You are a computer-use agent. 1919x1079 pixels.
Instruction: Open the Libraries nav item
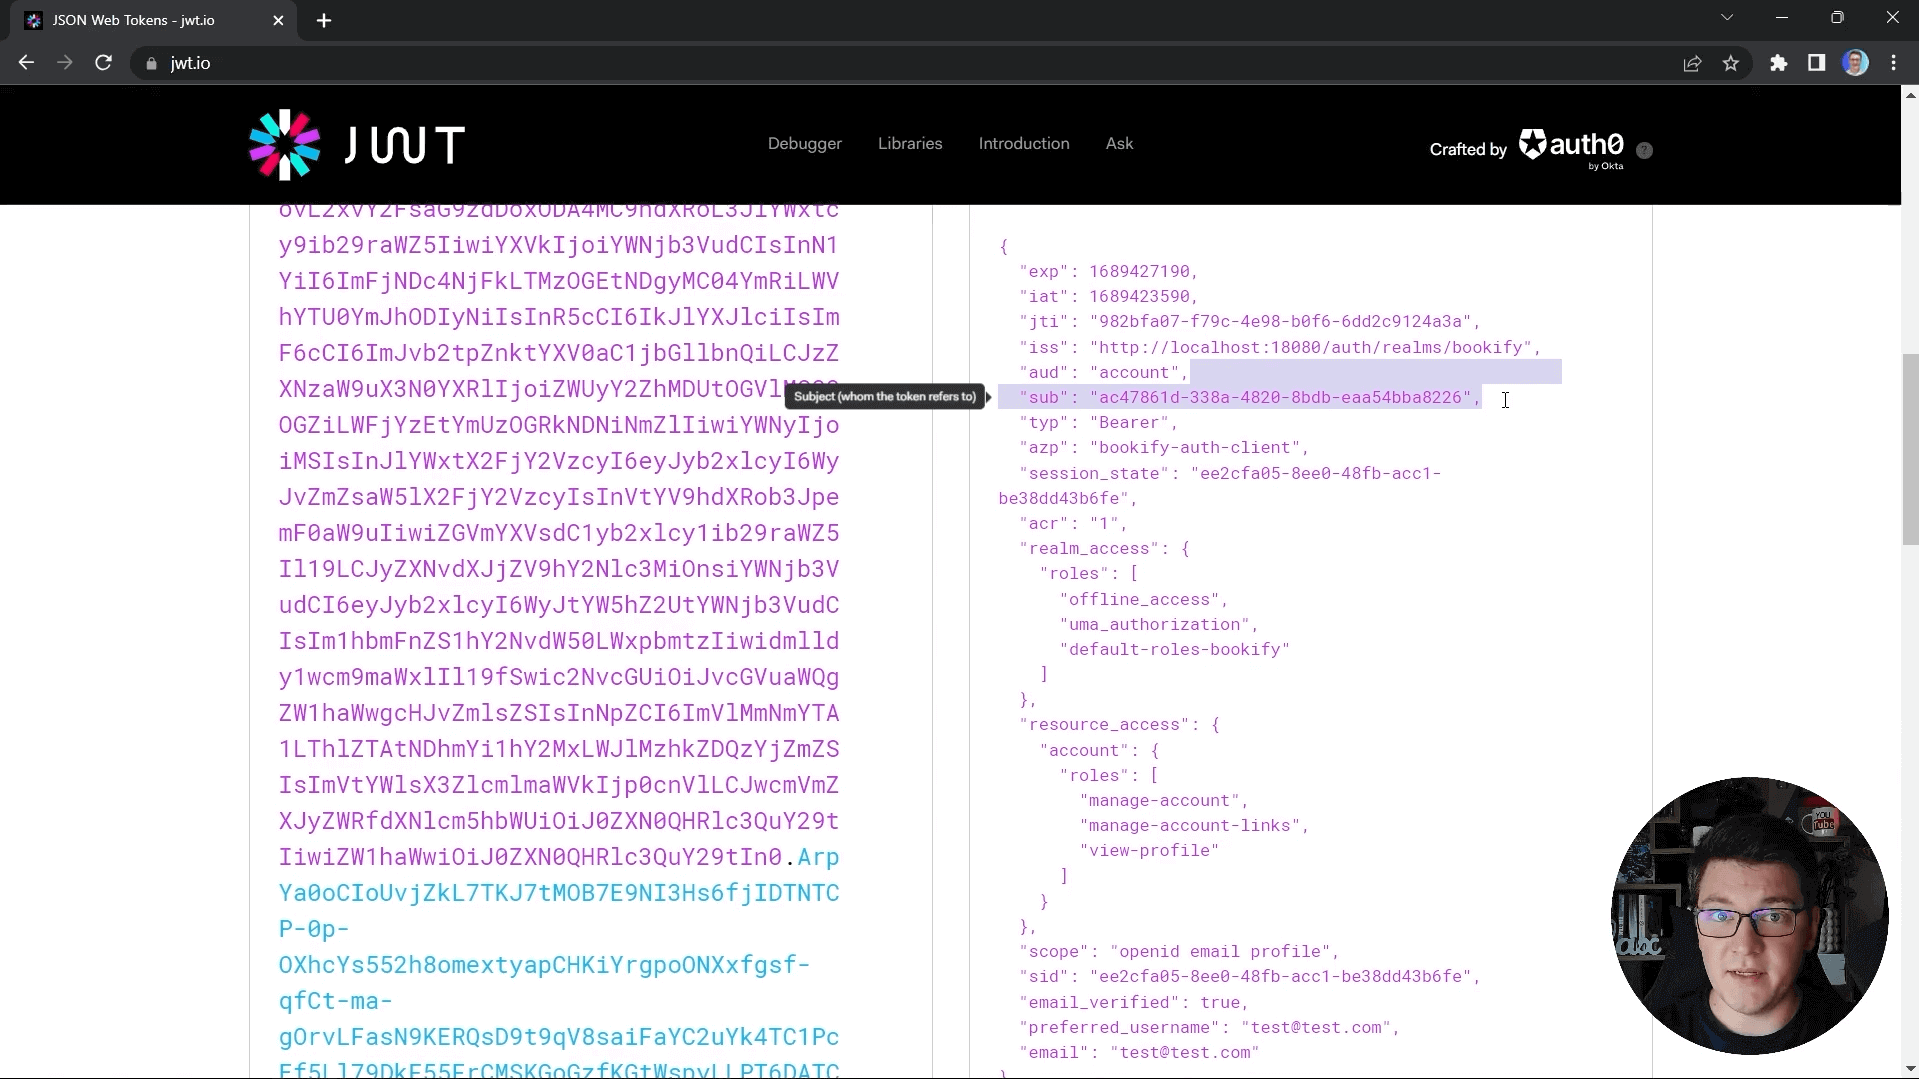pyautogui.click(x=909, y=144)
